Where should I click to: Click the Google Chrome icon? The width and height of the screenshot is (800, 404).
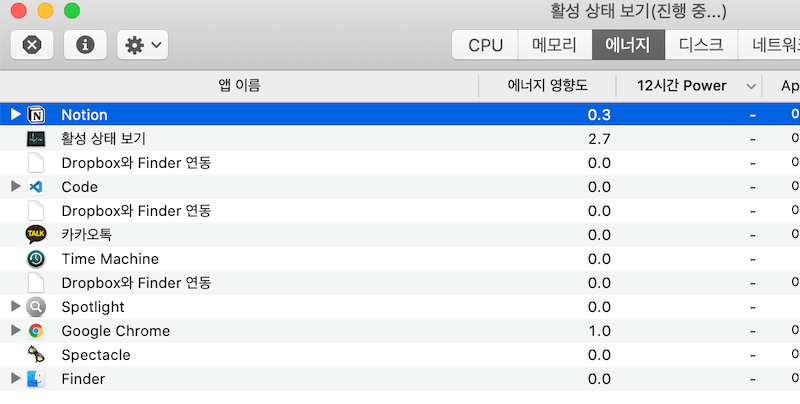[x=36, y=331]
